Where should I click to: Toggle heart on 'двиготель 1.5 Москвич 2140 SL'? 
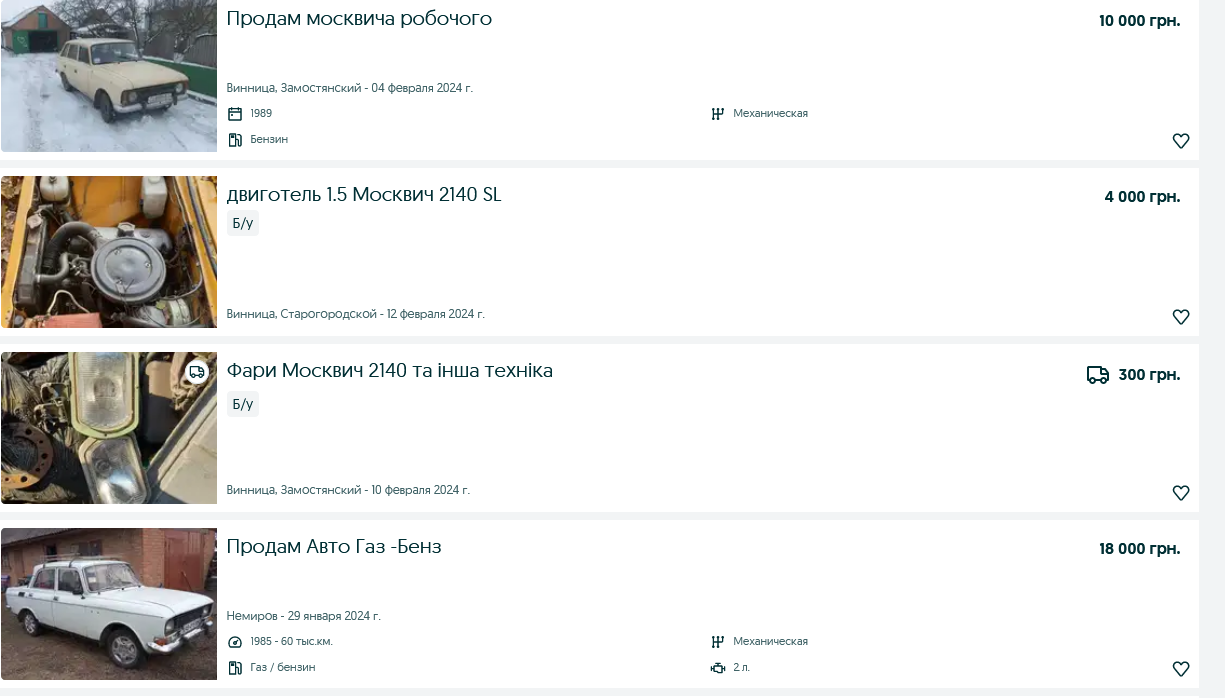[x=1180, y=317]
